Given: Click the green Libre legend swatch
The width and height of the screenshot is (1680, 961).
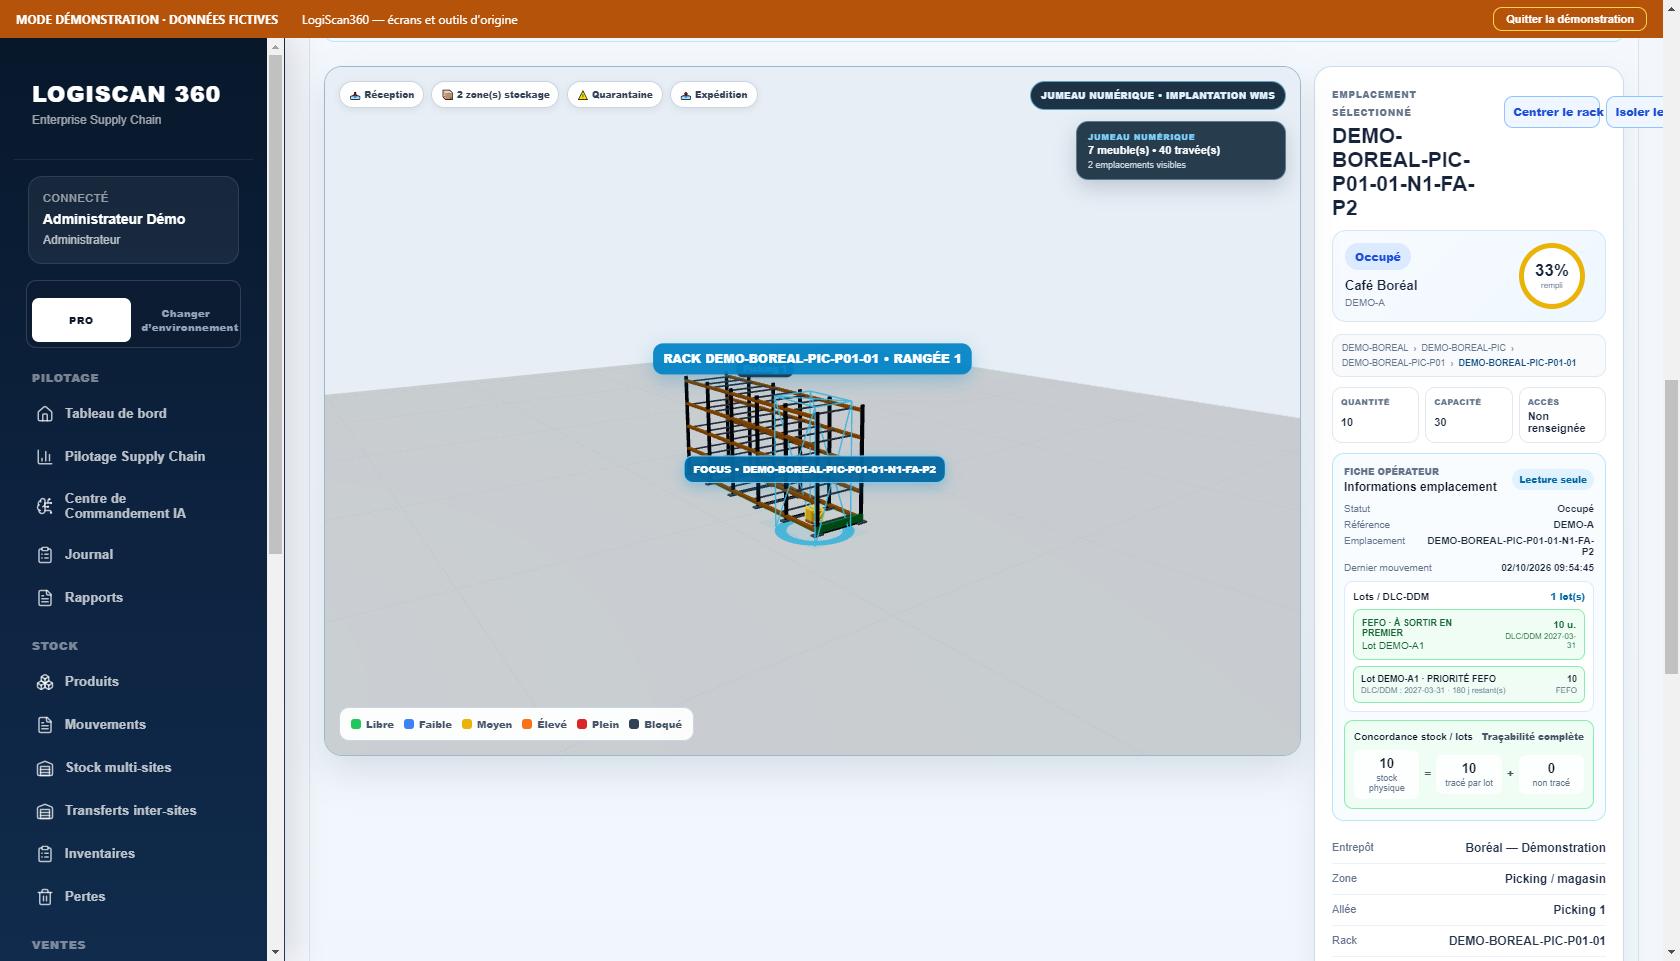Looking at the screenshot, I should [x=356, y=724].
